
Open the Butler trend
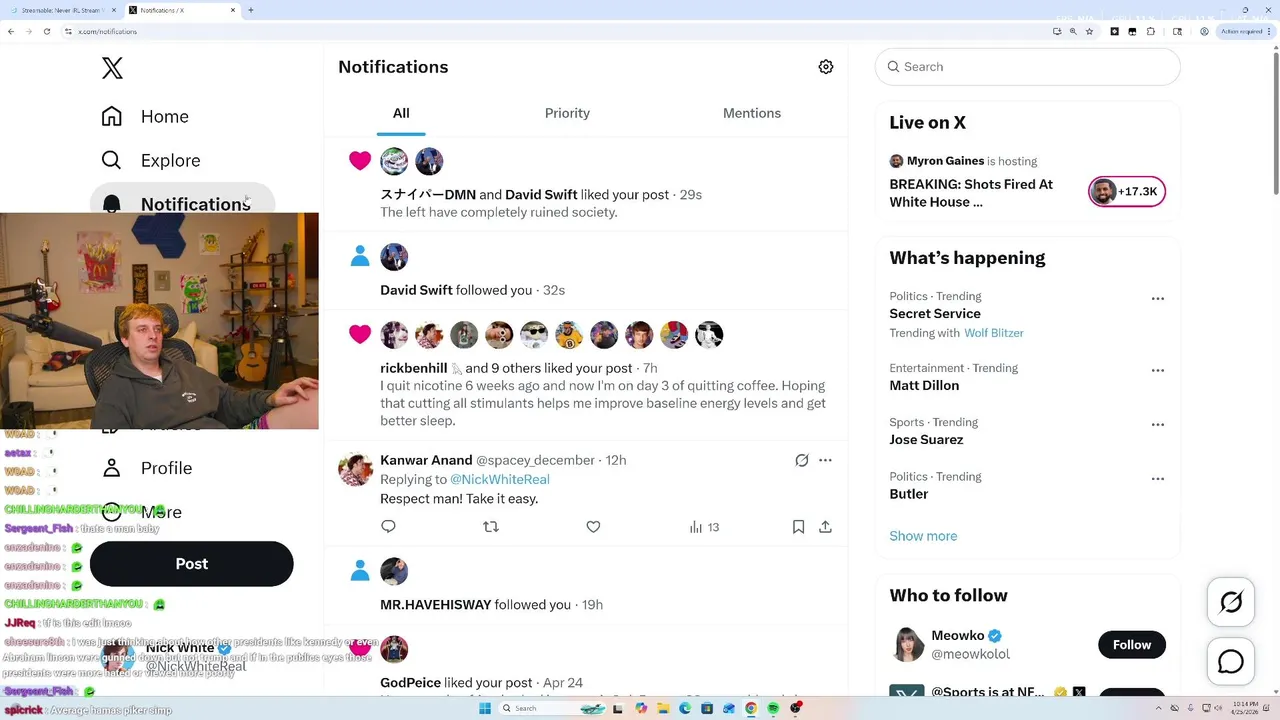point(909,494)
